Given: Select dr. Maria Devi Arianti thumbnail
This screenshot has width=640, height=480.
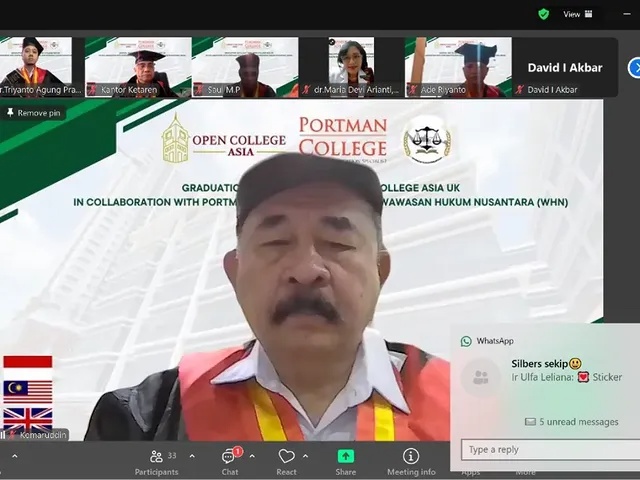Looking at the screenshot, I should click(351, 66).
